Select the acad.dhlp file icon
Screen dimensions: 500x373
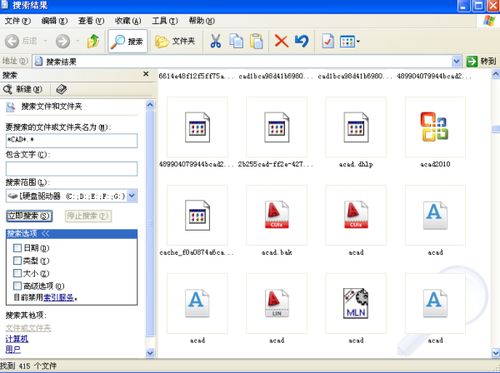356,127
